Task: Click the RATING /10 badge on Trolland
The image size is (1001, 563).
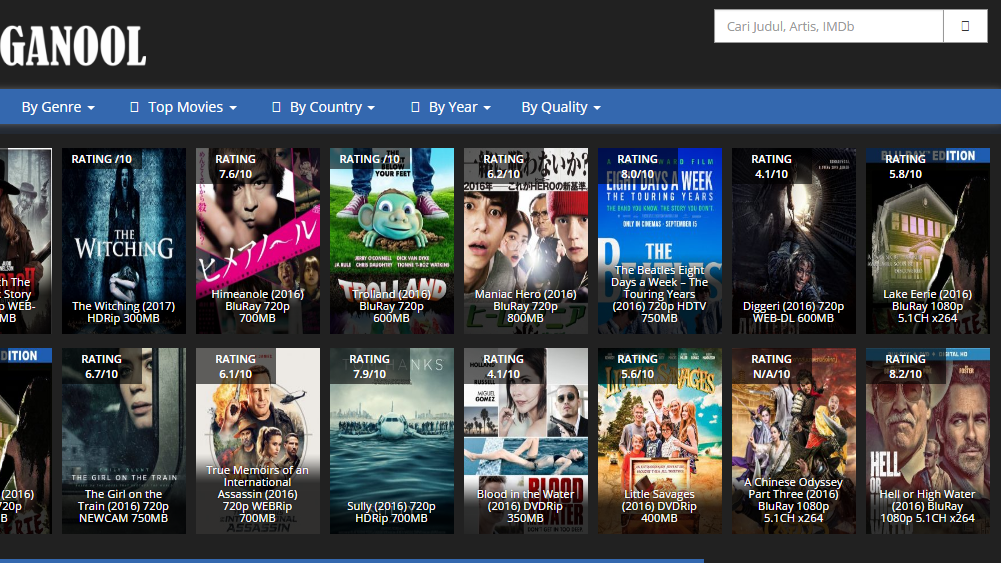Action: 370,159
